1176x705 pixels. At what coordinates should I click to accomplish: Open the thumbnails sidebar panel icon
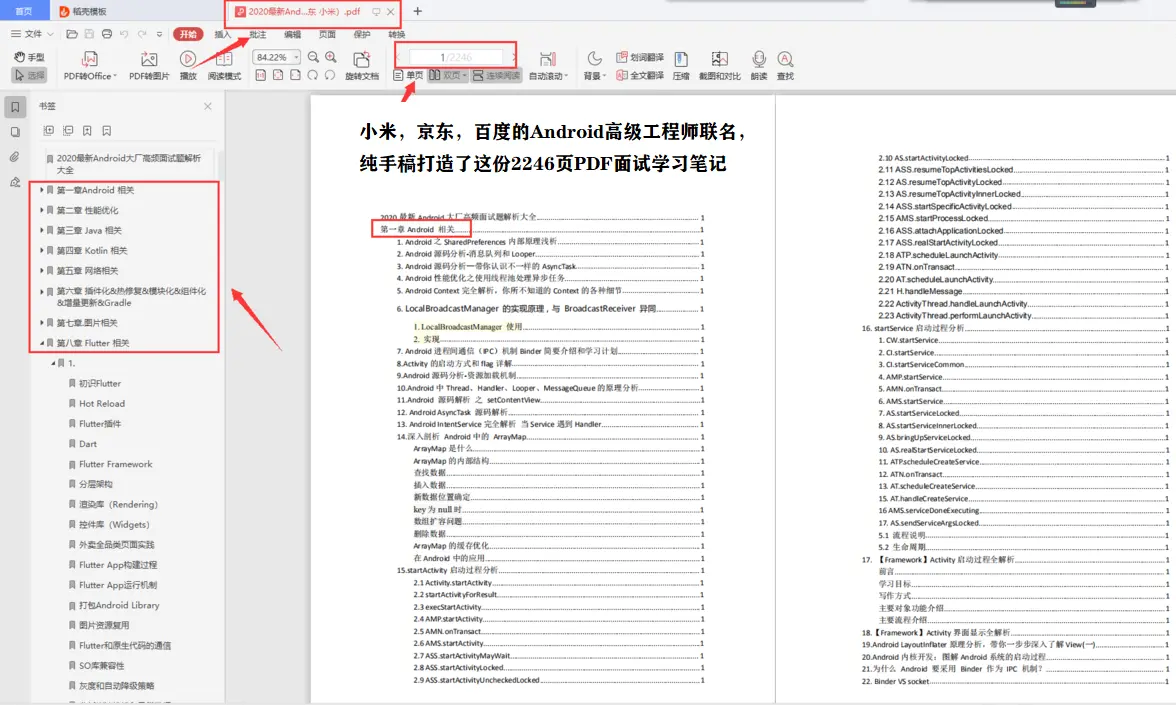pyautogui.click(x=15, y=132)
